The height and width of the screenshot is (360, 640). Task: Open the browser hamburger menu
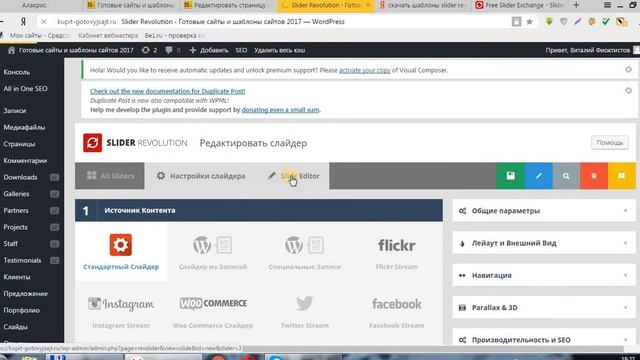[x=607, y=5]
